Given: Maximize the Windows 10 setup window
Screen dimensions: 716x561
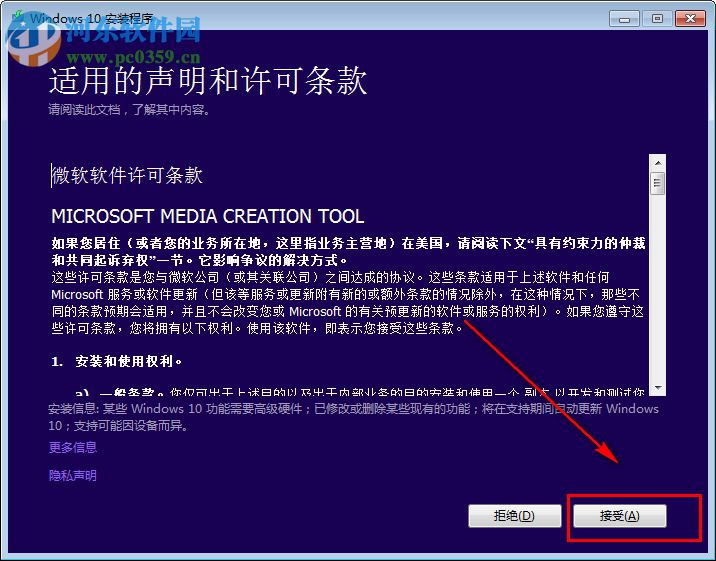Looking at the screenshot, I should [x=657, y=19].
